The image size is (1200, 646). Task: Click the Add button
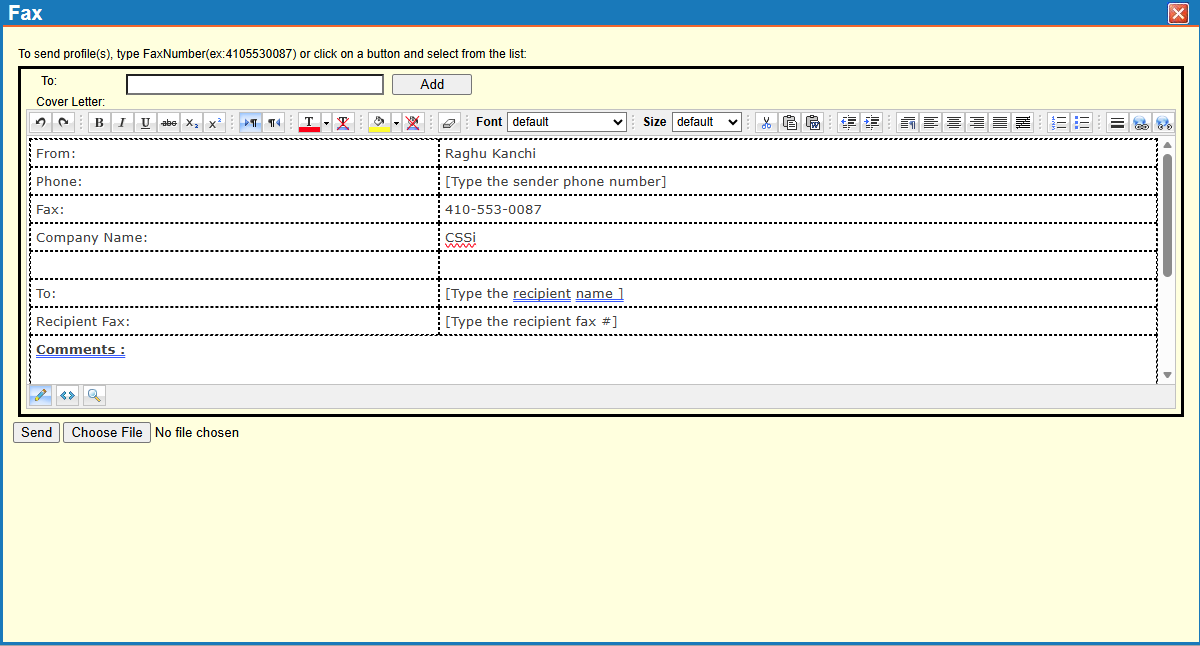(432, 84)
